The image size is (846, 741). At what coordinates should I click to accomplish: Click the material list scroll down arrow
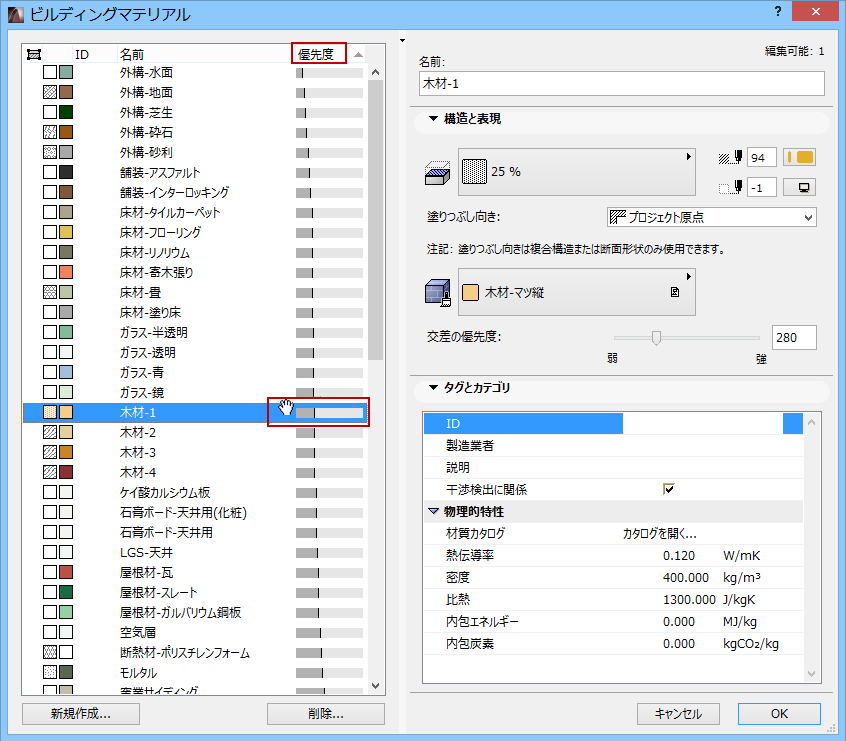pos(376,685)
